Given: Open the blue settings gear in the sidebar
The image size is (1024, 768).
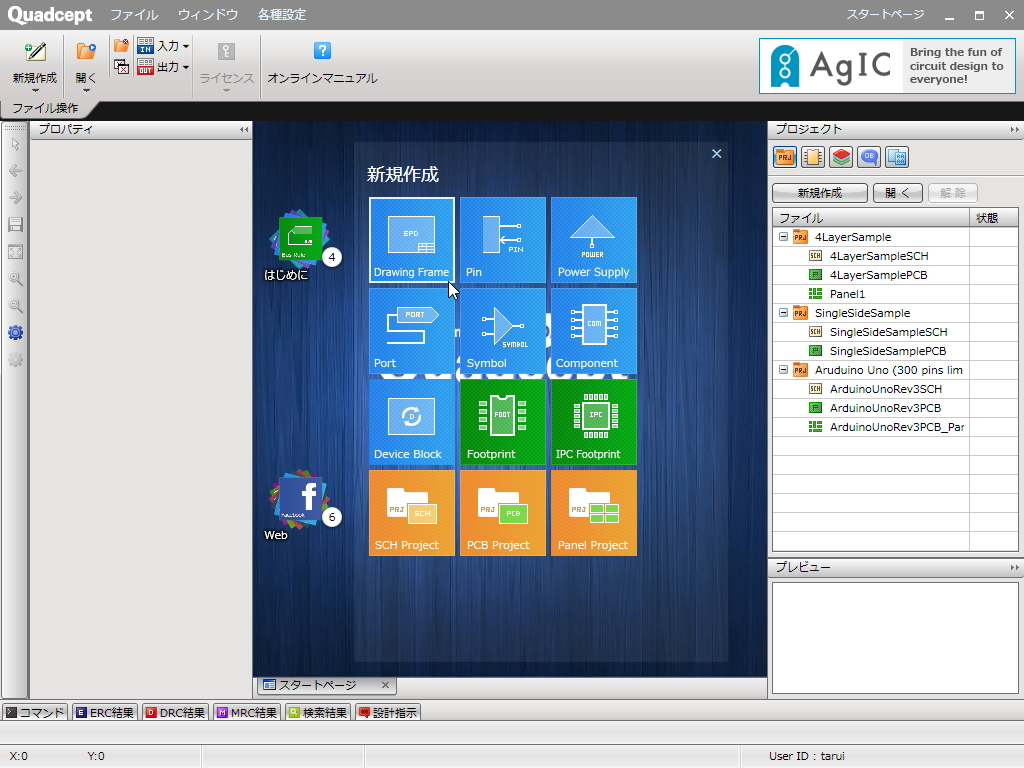Looking at the screenshot, I should coord(15,333).
